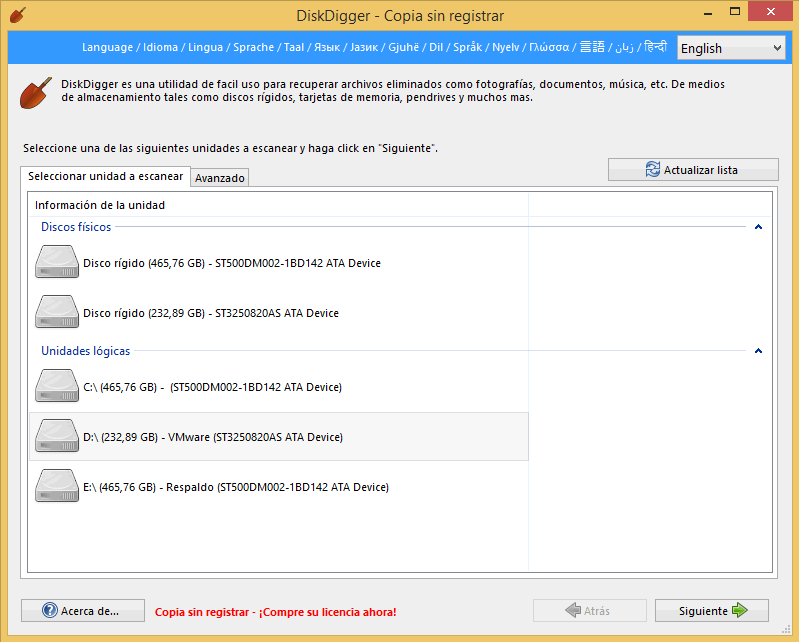This screenshot has width=799, height=642.
Task: Click the C:\ drive icon
Action: pos(57,387)
